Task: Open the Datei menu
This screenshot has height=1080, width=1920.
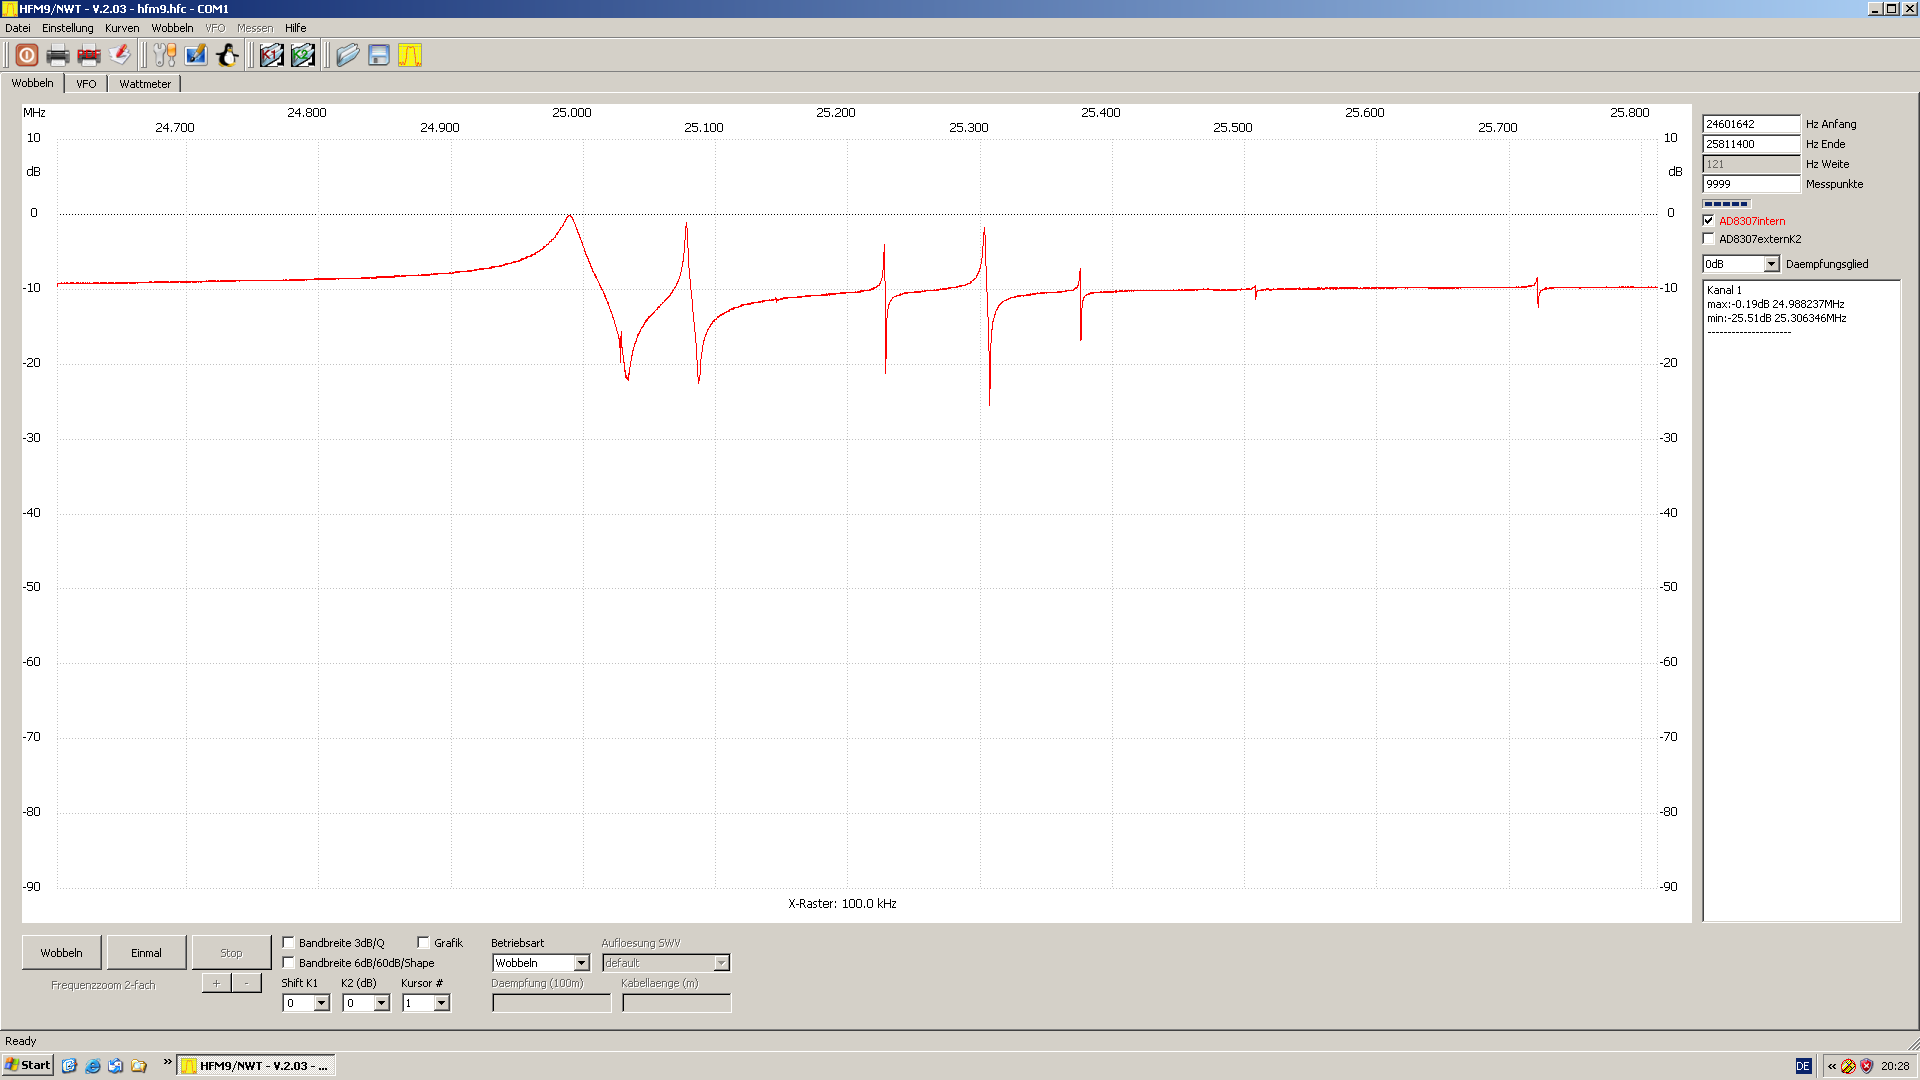Action: (x=18, y=28)
